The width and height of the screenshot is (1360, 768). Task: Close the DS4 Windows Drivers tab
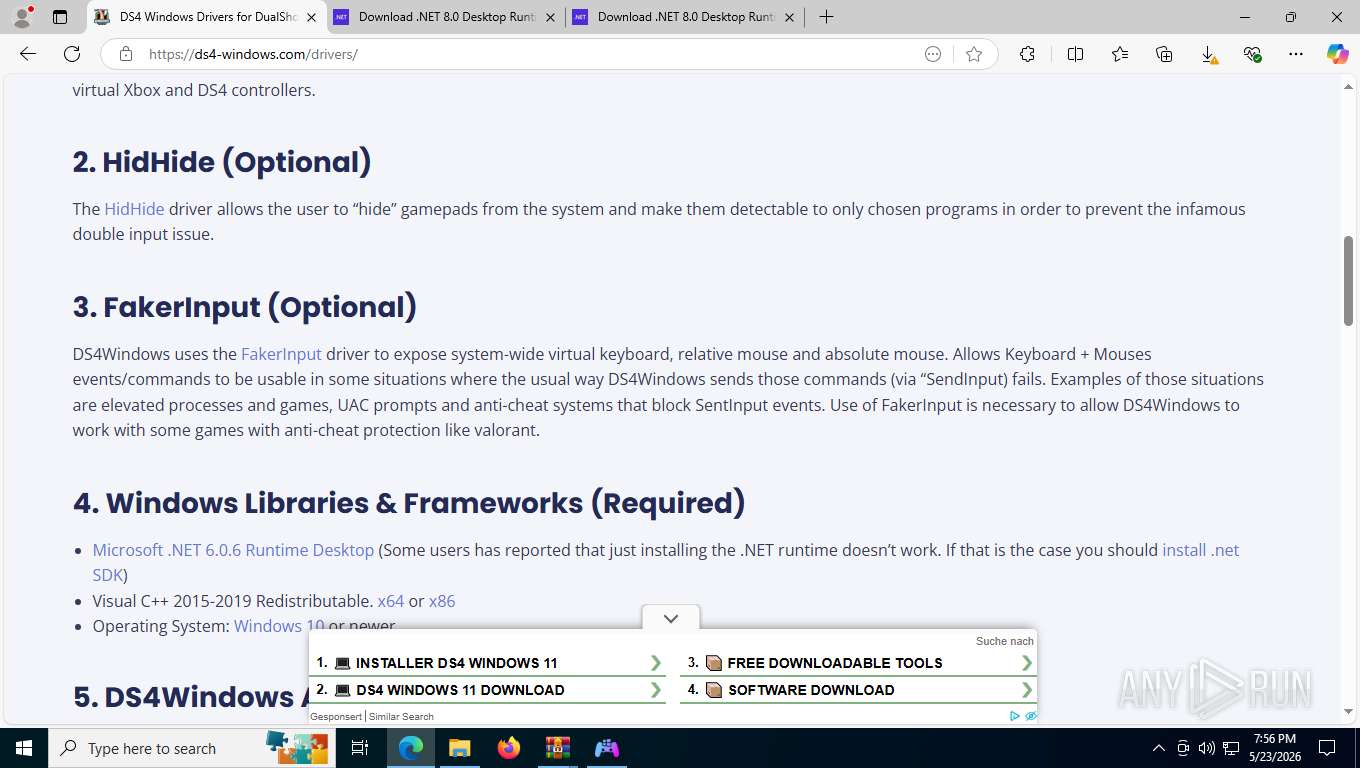click(x=311, y=17)
